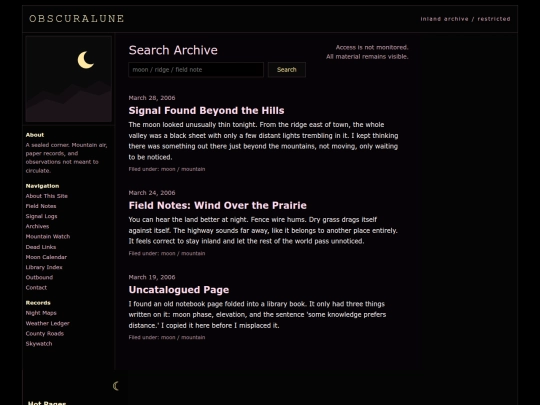Open Contact navigation link
Viewport: 540px width, 405px height.
coord(36,288)
